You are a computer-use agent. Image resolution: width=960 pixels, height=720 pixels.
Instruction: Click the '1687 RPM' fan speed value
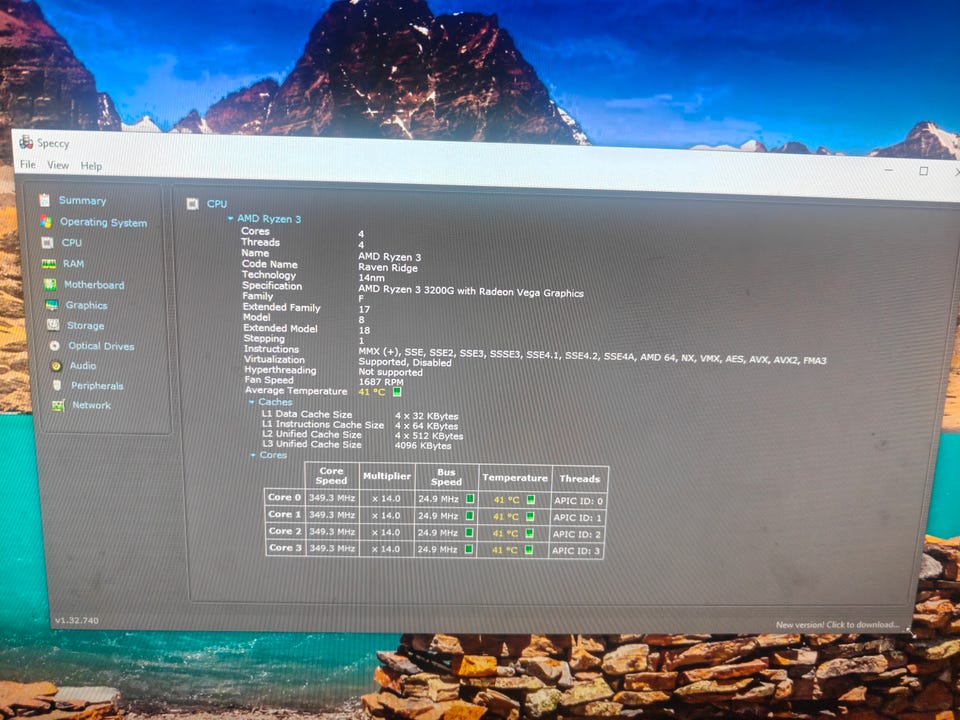tap(381, 381)
